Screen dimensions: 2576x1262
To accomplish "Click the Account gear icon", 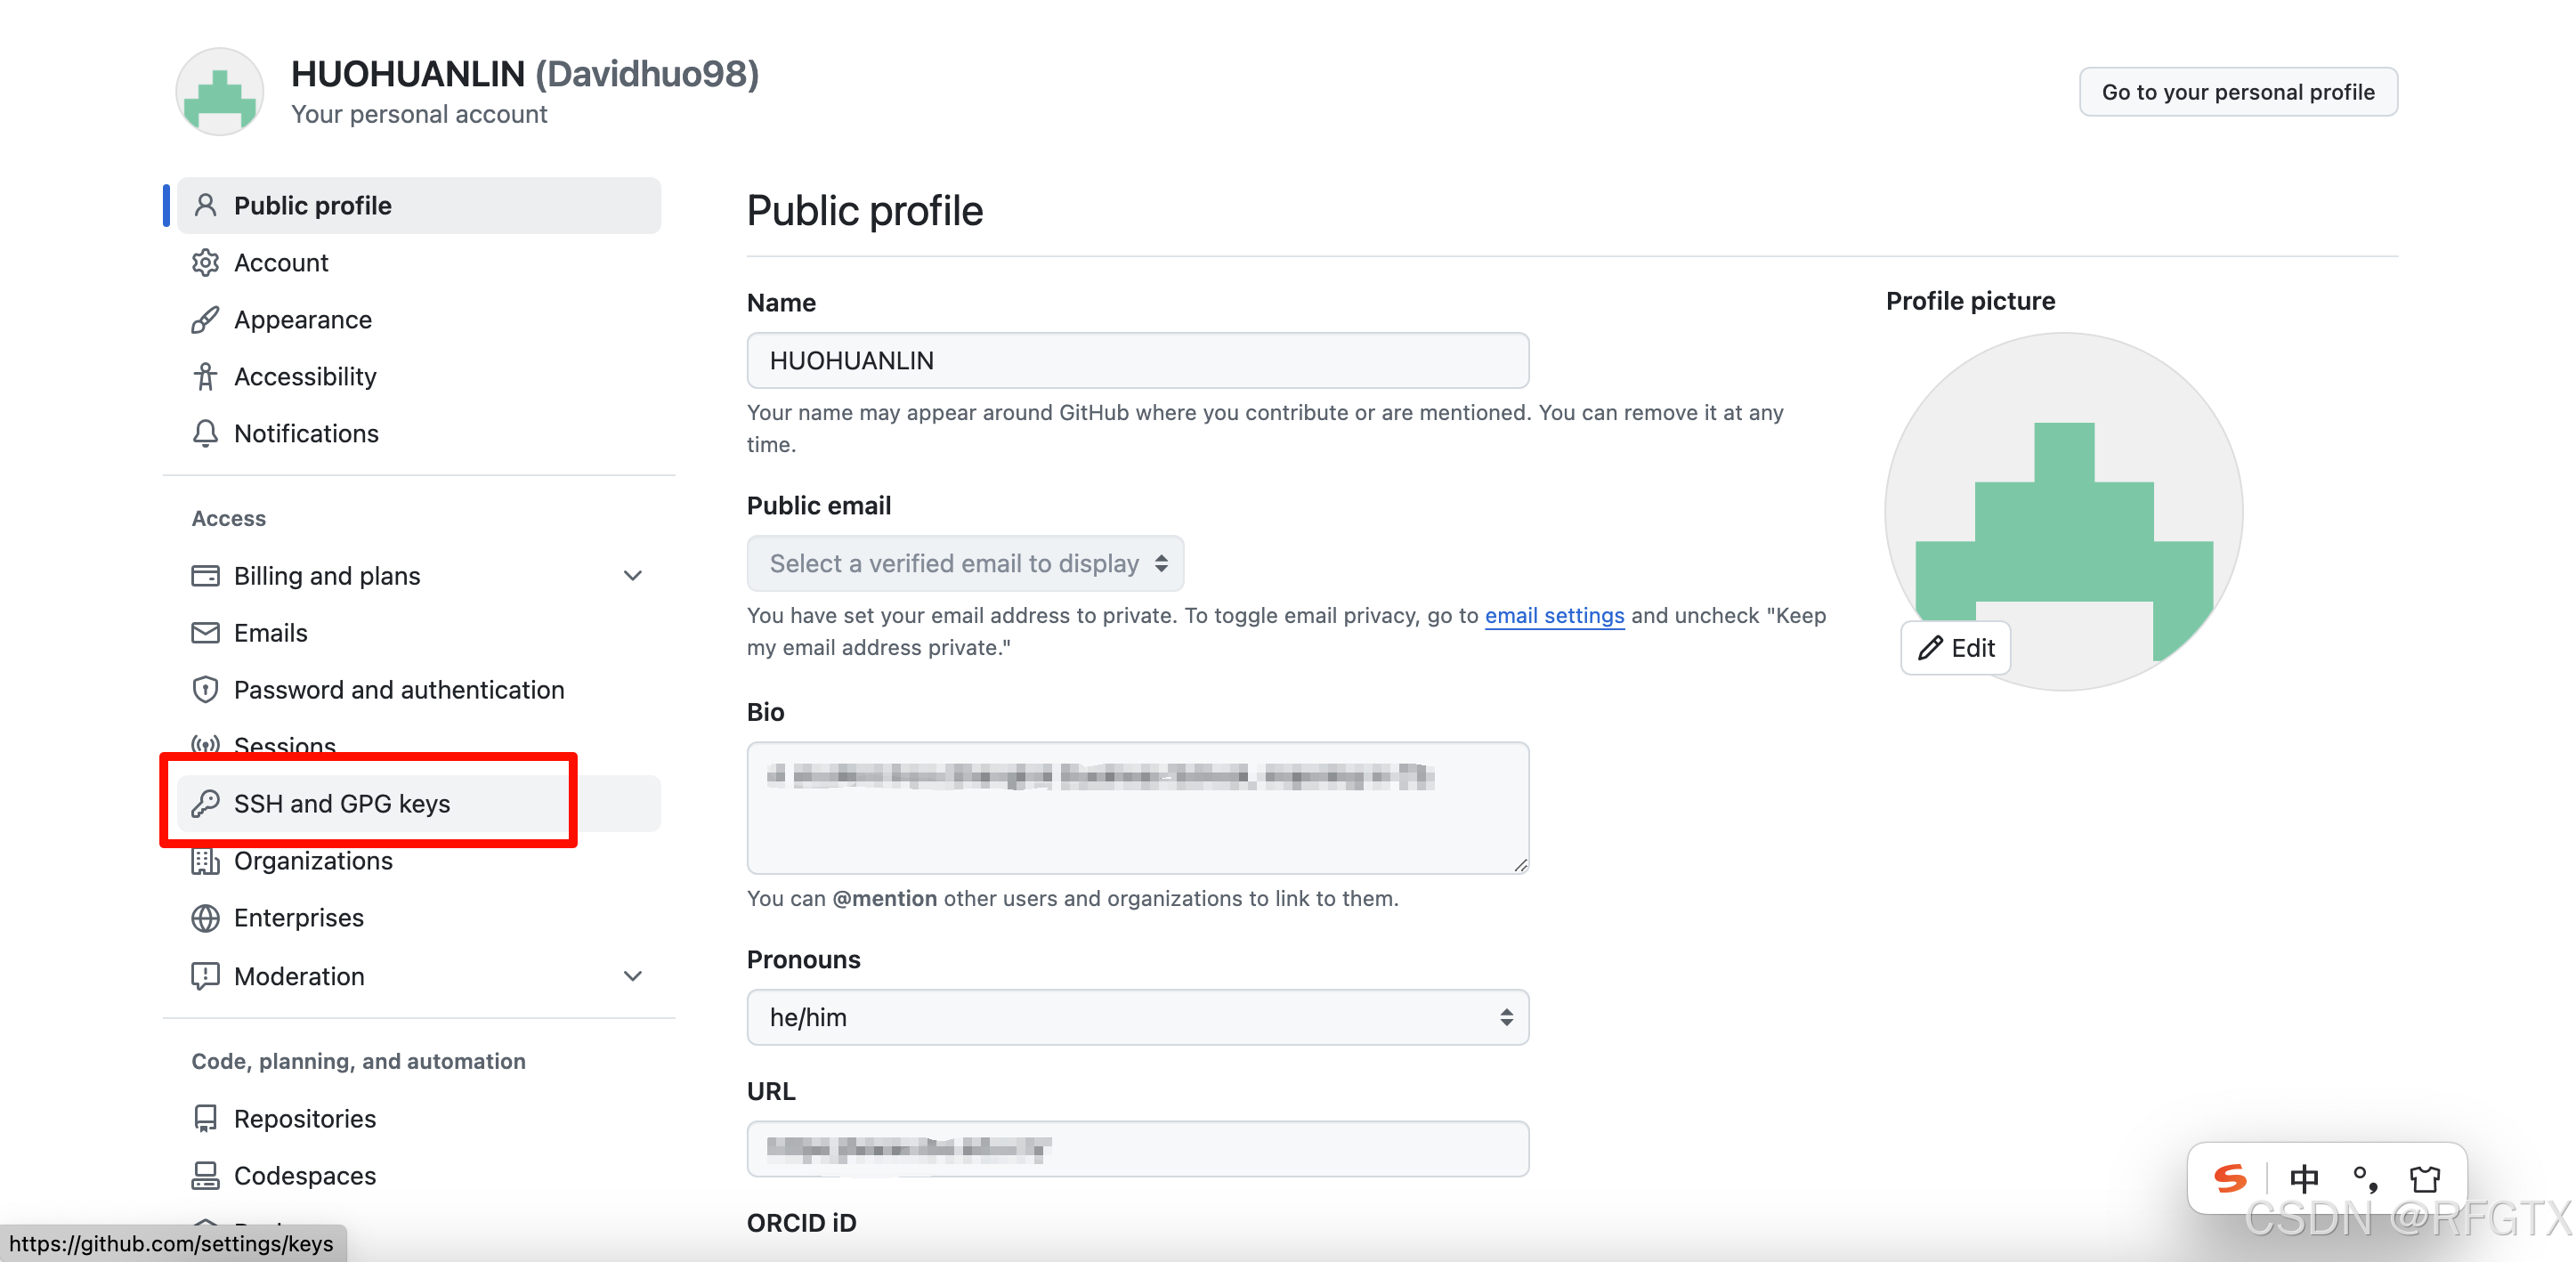I will (x=205, y=263).
